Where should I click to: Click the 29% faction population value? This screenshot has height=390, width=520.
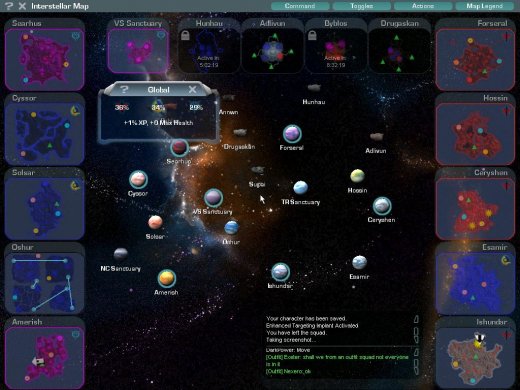pyautogui.click(x=196, y=107)
